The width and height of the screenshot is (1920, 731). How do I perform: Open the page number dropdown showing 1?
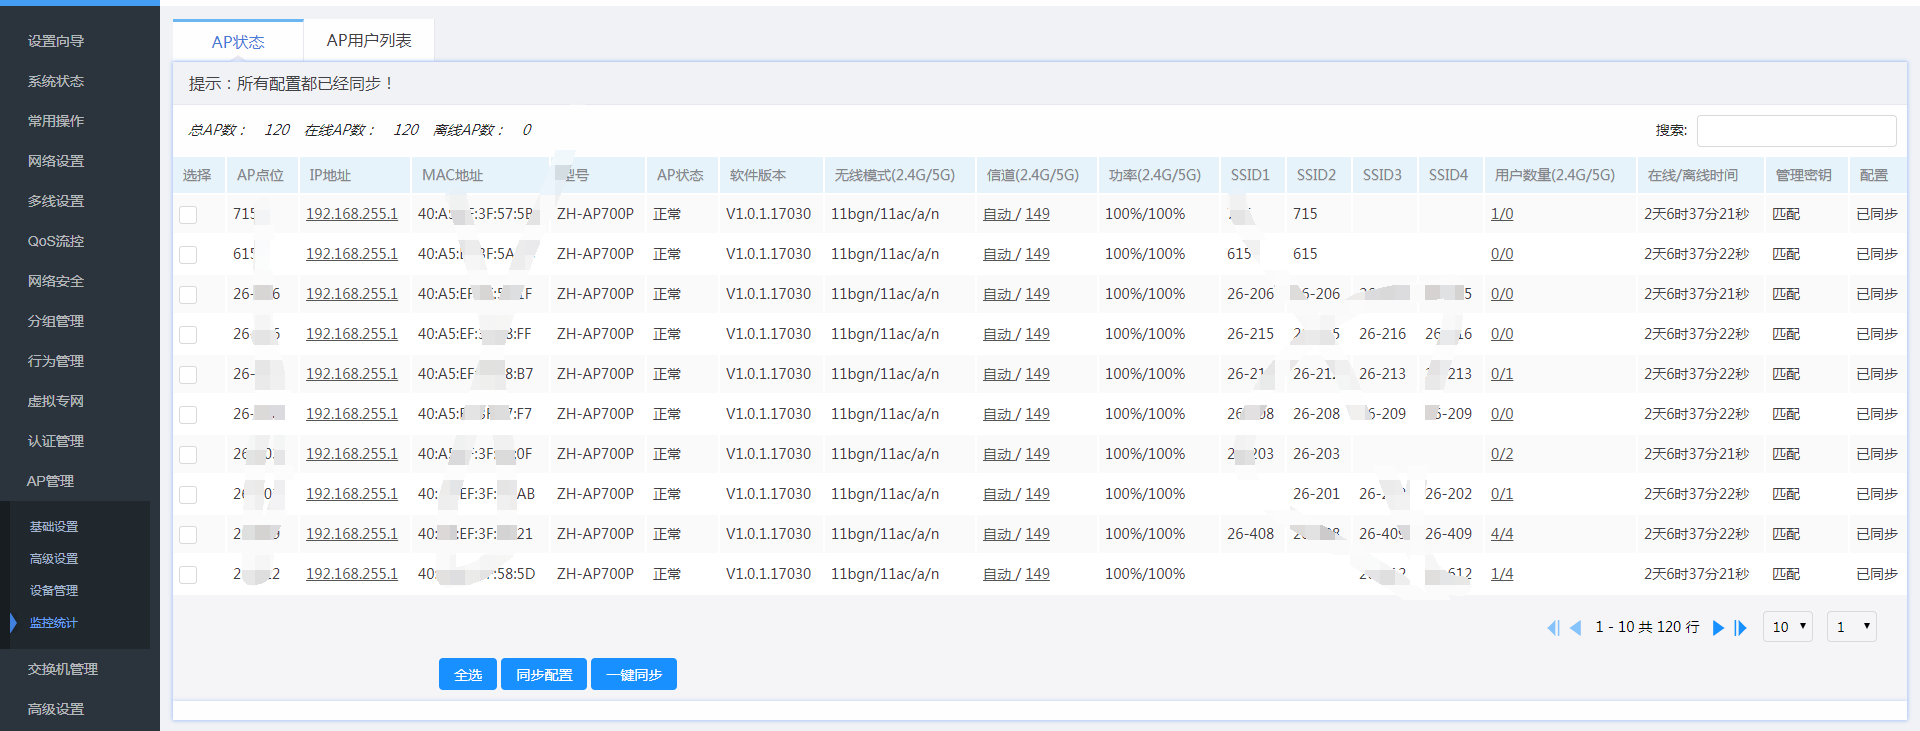pos(1851,627)
